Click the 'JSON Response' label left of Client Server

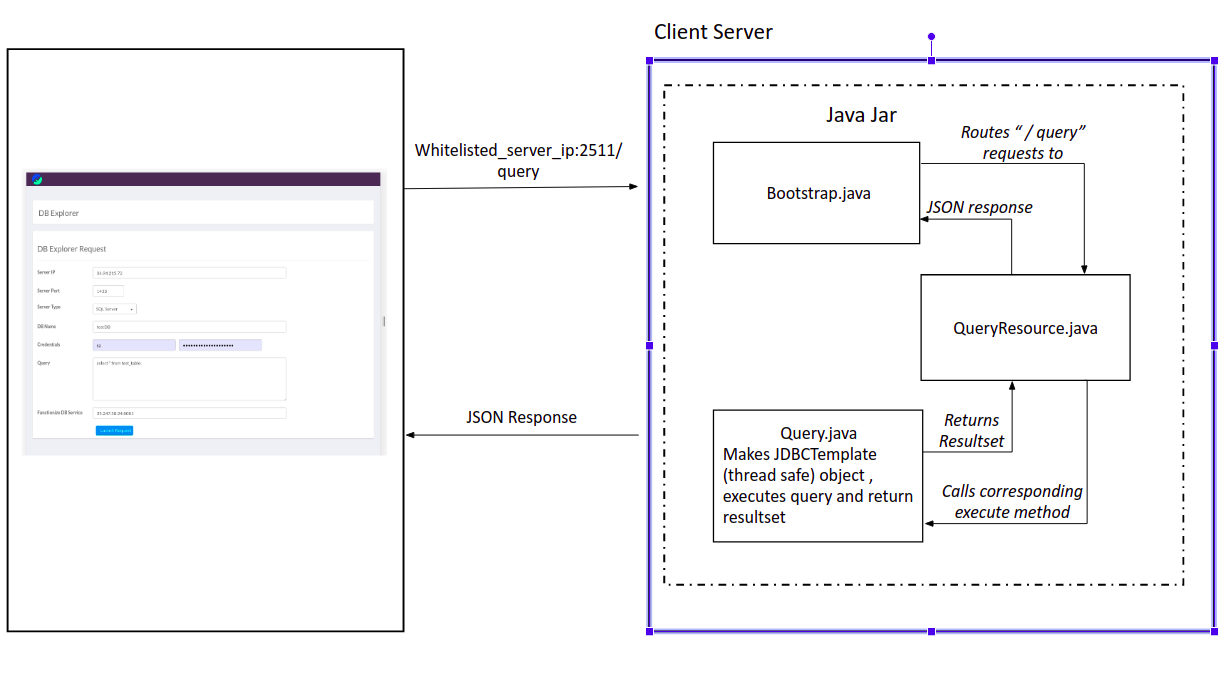(521, 417)
